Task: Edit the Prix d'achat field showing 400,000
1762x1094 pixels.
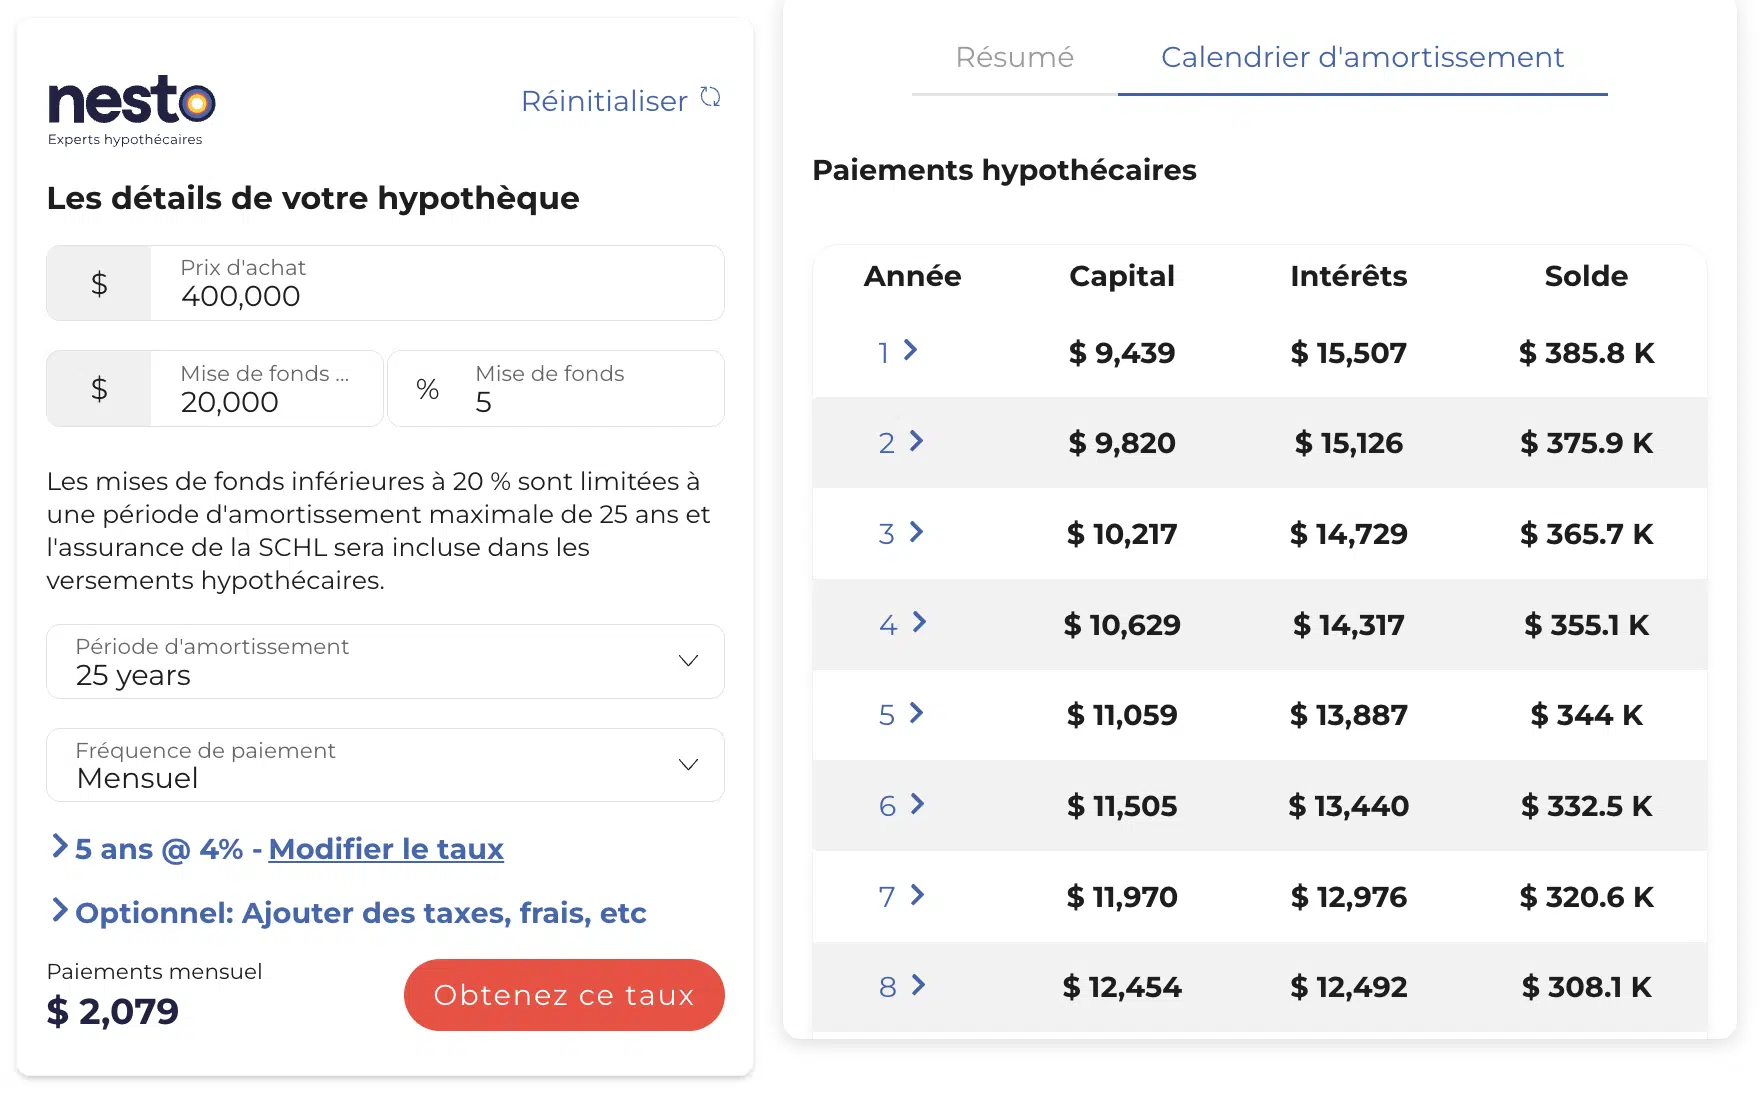Action: tap(437, 283)
